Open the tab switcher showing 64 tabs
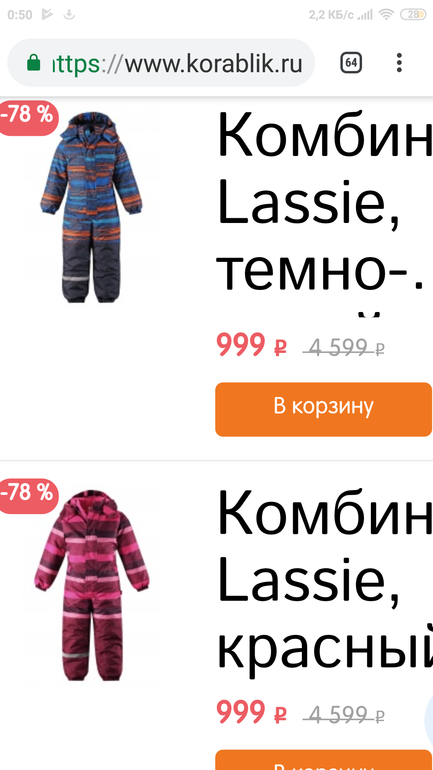This screenshot has width=433, height=770. click(x=351, y=63)
